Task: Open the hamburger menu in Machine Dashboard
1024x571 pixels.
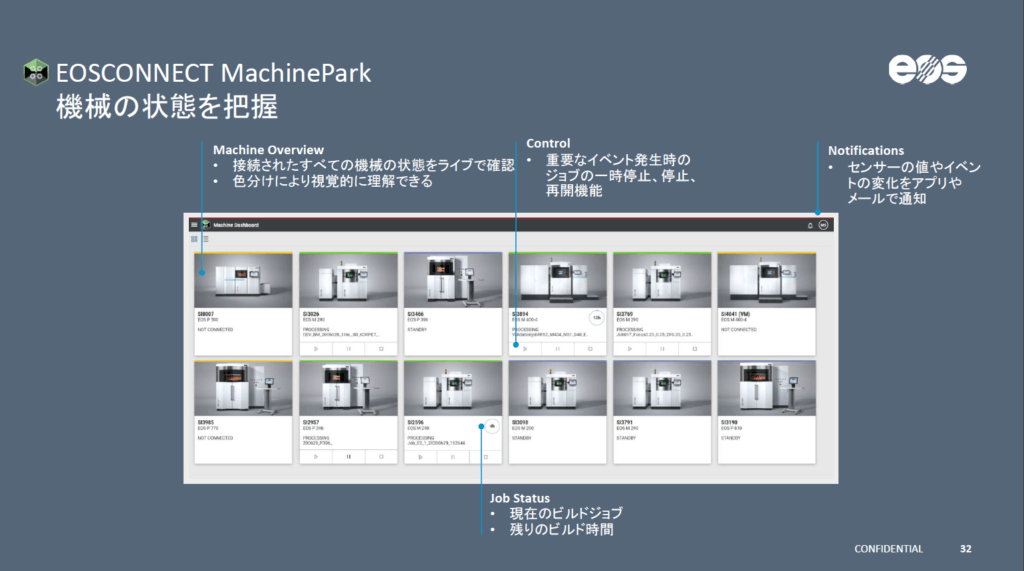Action: point(194,225)
